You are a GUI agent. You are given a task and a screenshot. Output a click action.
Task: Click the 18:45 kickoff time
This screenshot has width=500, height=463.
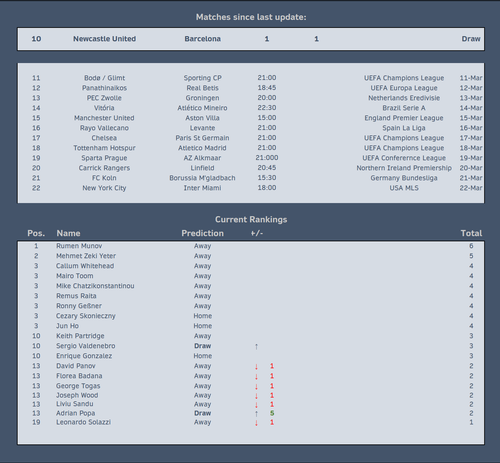267,88
